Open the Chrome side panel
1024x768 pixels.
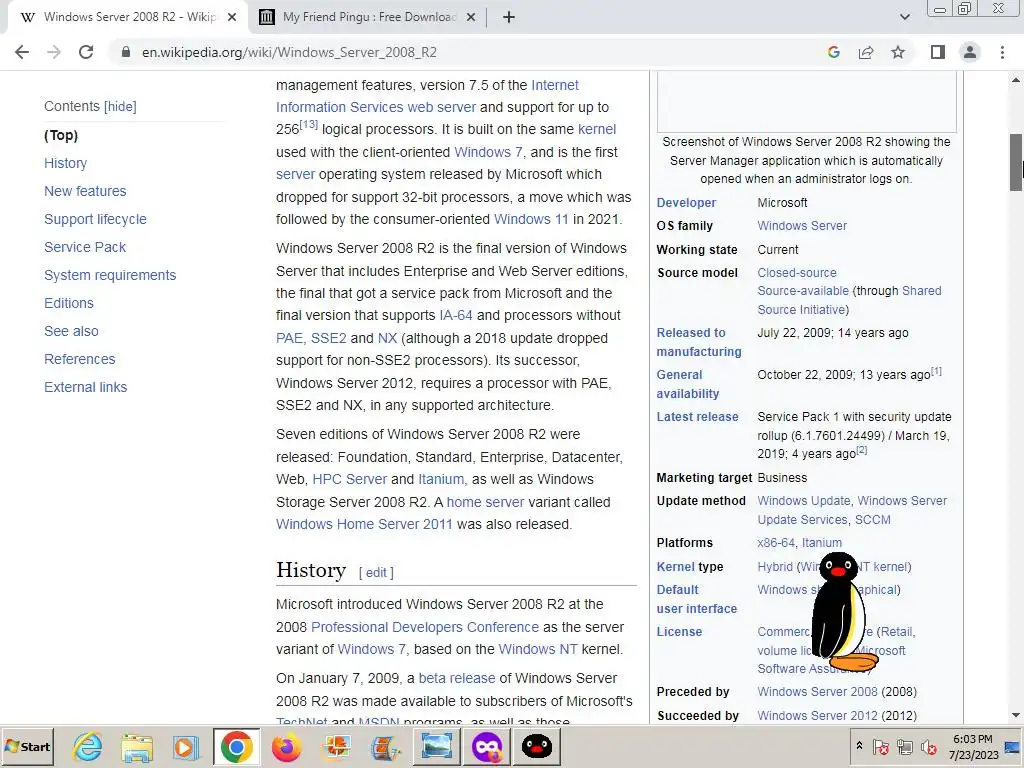click(938, 52)
